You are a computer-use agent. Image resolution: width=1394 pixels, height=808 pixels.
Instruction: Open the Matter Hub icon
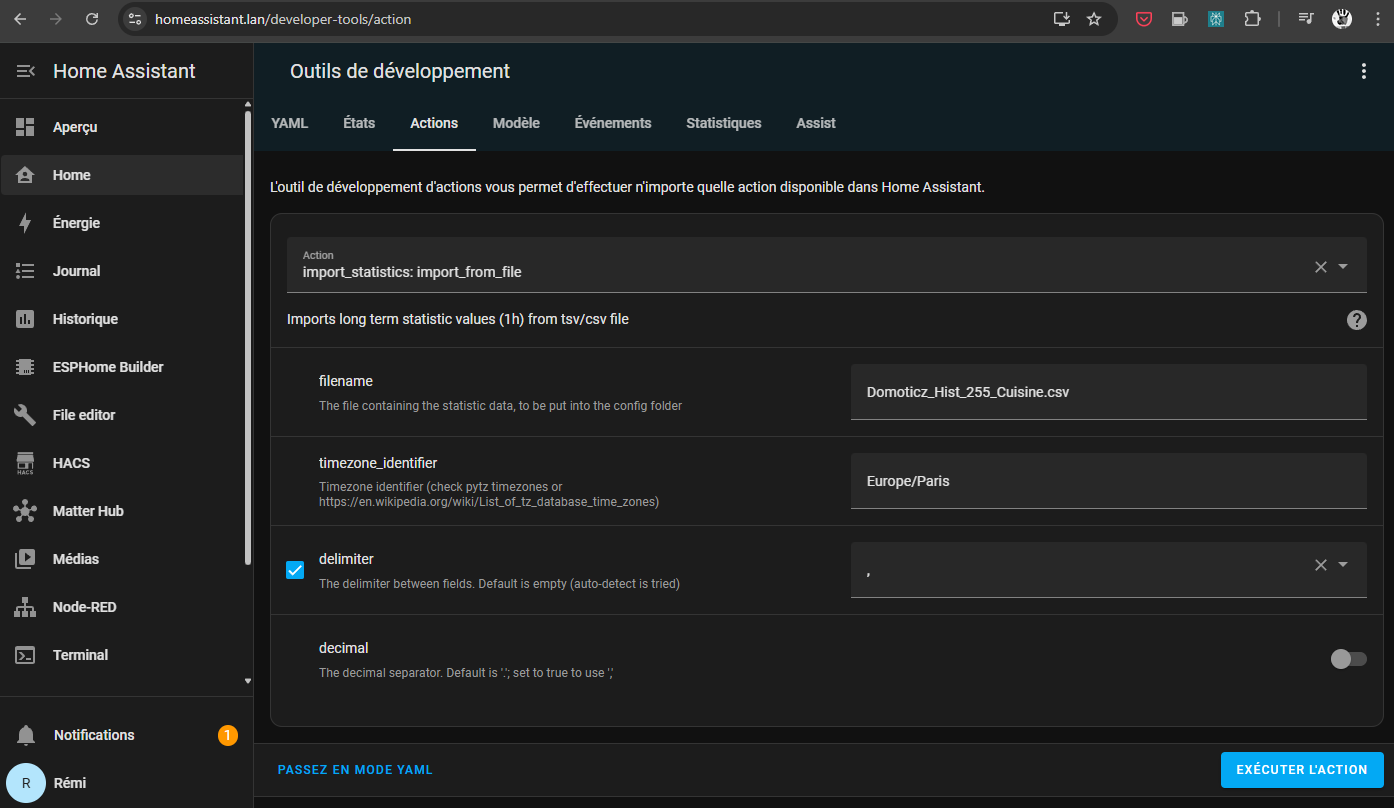[26, 511]
